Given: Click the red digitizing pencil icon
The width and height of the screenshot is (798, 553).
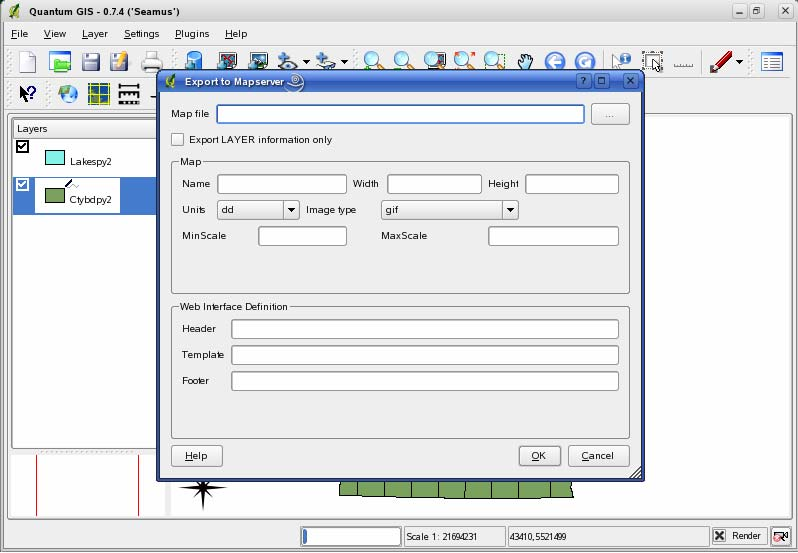Looking at the screenshot, I should point(721,62).
